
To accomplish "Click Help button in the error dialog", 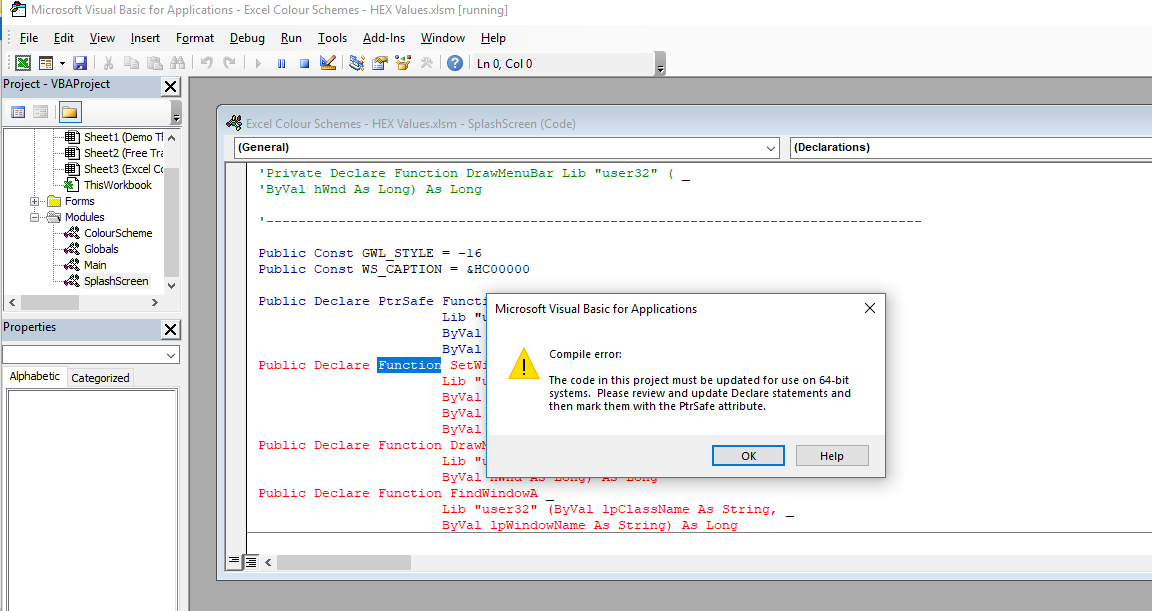I will tap(832, 456).
